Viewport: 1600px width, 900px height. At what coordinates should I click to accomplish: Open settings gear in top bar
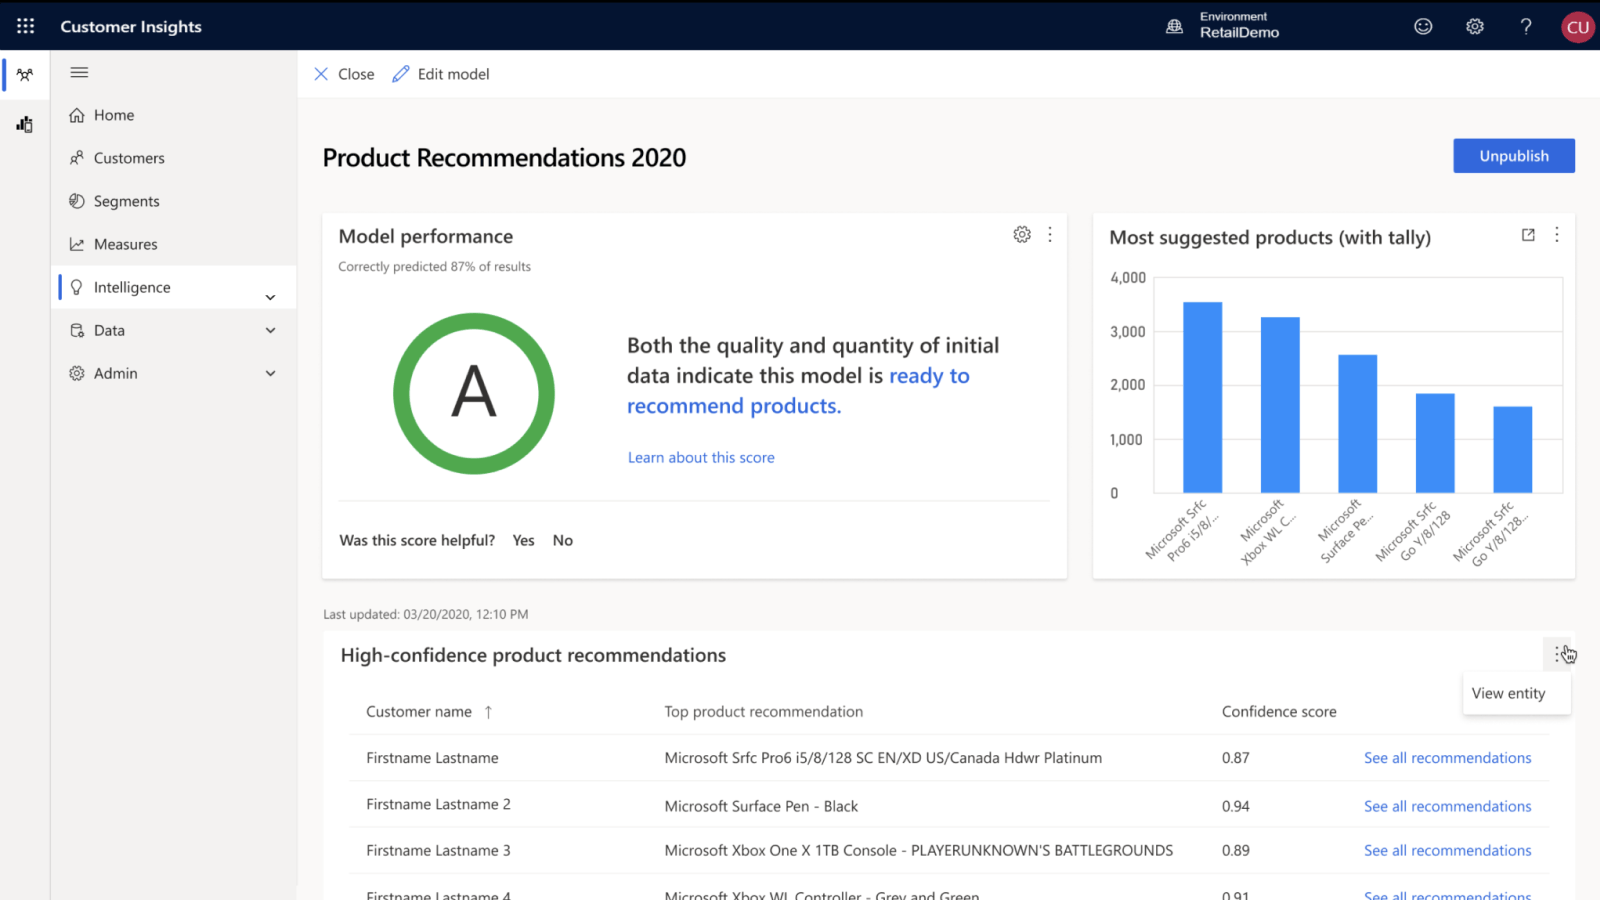click(1475, 26)
